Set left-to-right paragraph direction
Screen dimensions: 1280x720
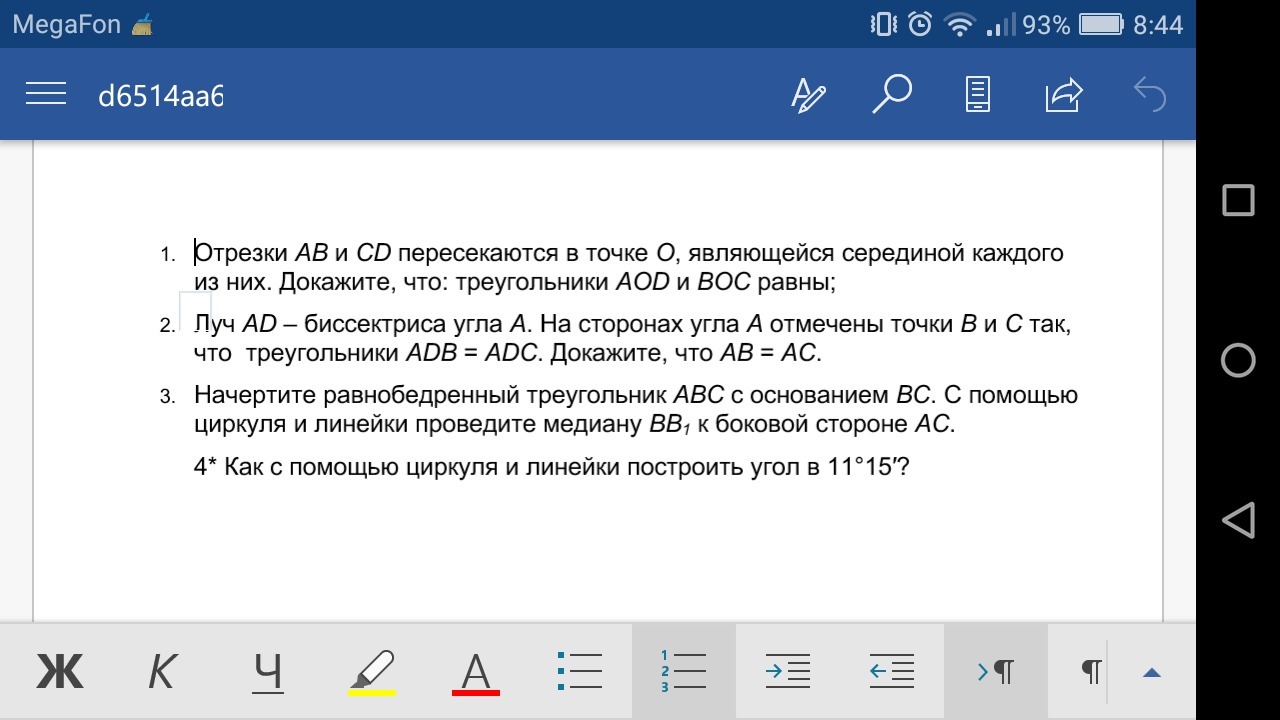(x=996, y=671)
